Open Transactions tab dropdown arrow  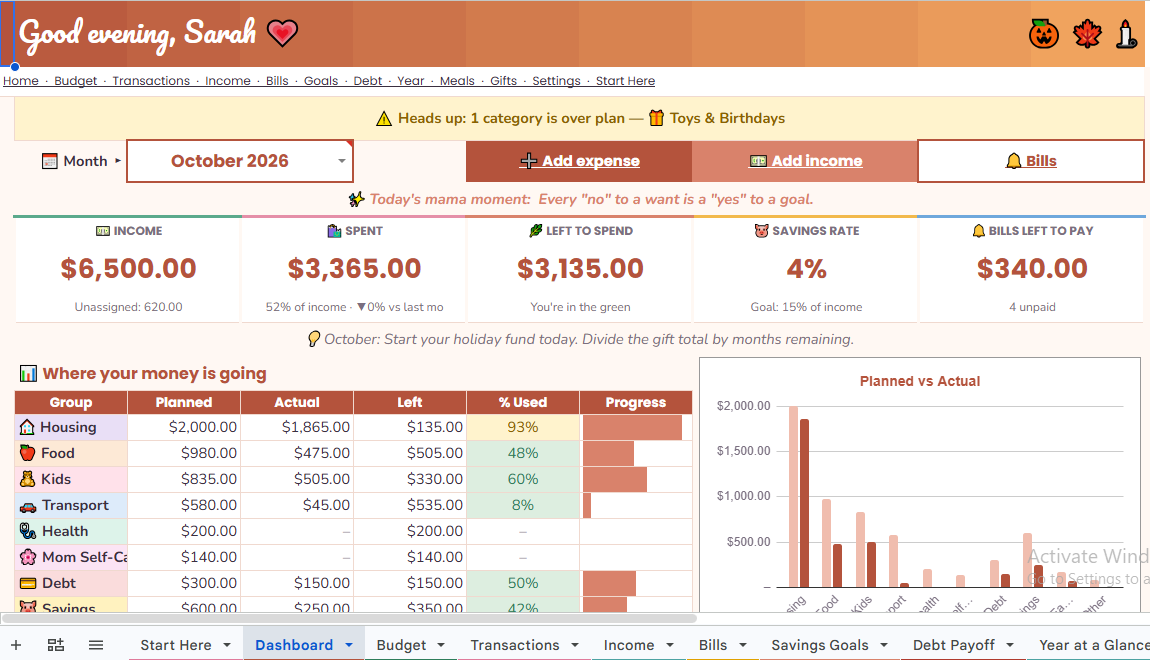point(575,645)
